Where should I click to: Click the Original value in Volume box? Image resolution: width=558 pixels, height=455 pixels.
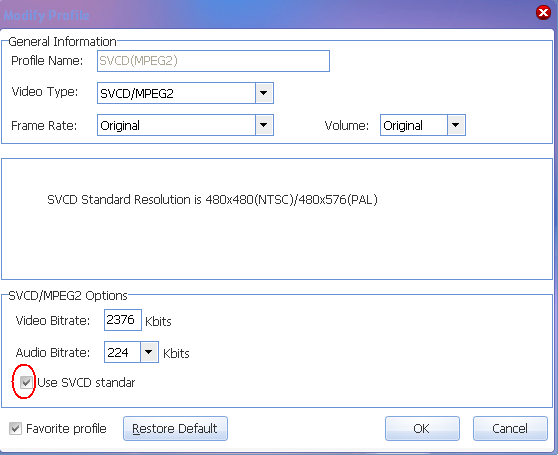click(x=403, y=126)
